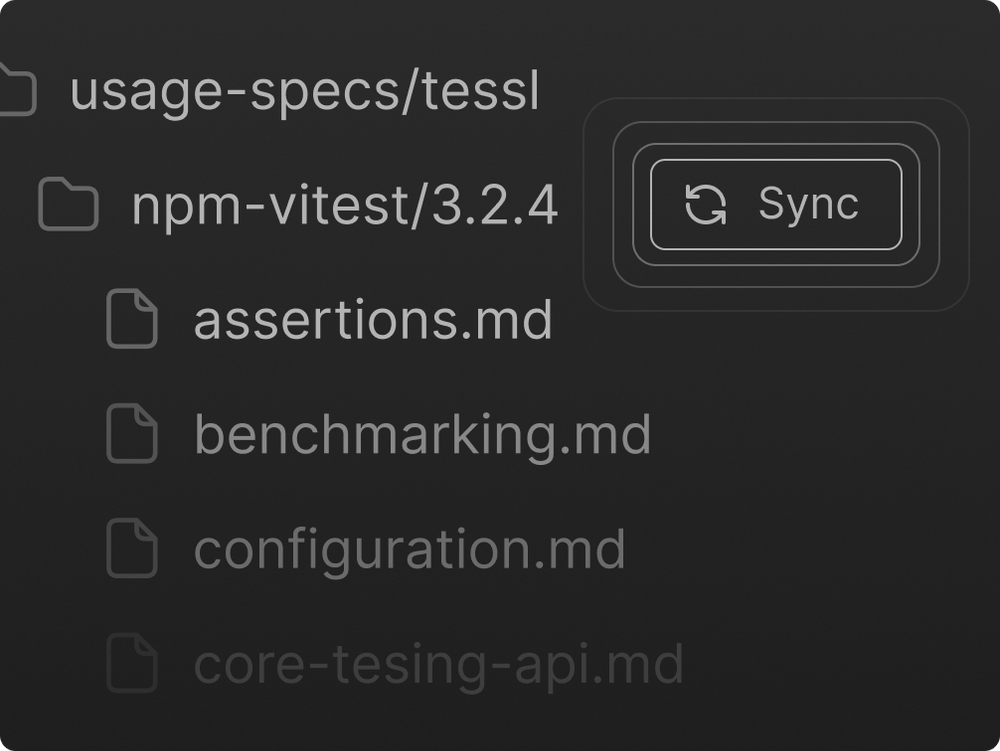Screen dimensions: 1000x751
Task: Select the benchmarking.md file name
Action: 421,435
